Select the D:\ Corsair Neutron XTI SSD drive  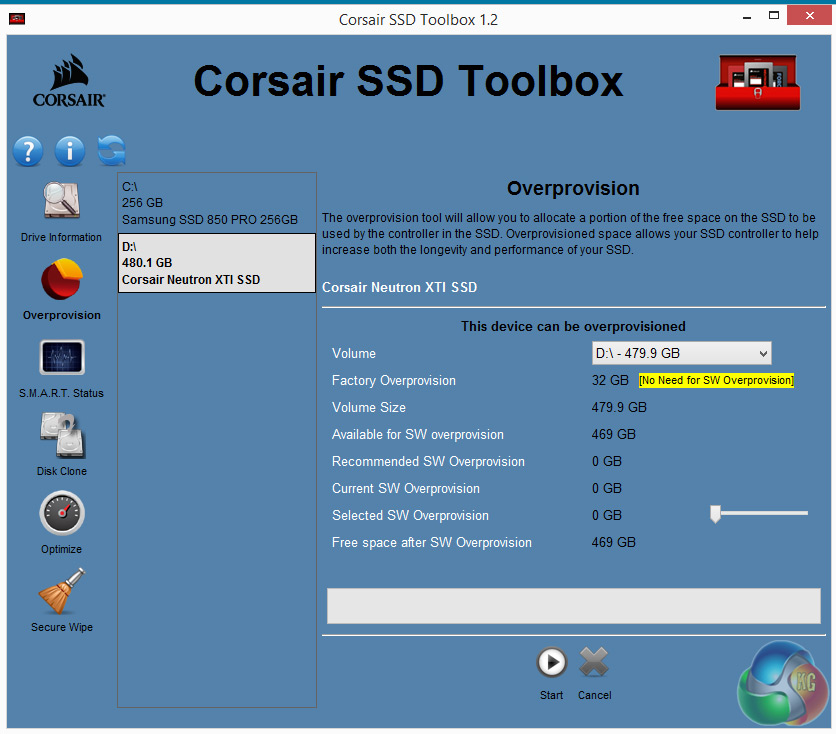(216, 263)
